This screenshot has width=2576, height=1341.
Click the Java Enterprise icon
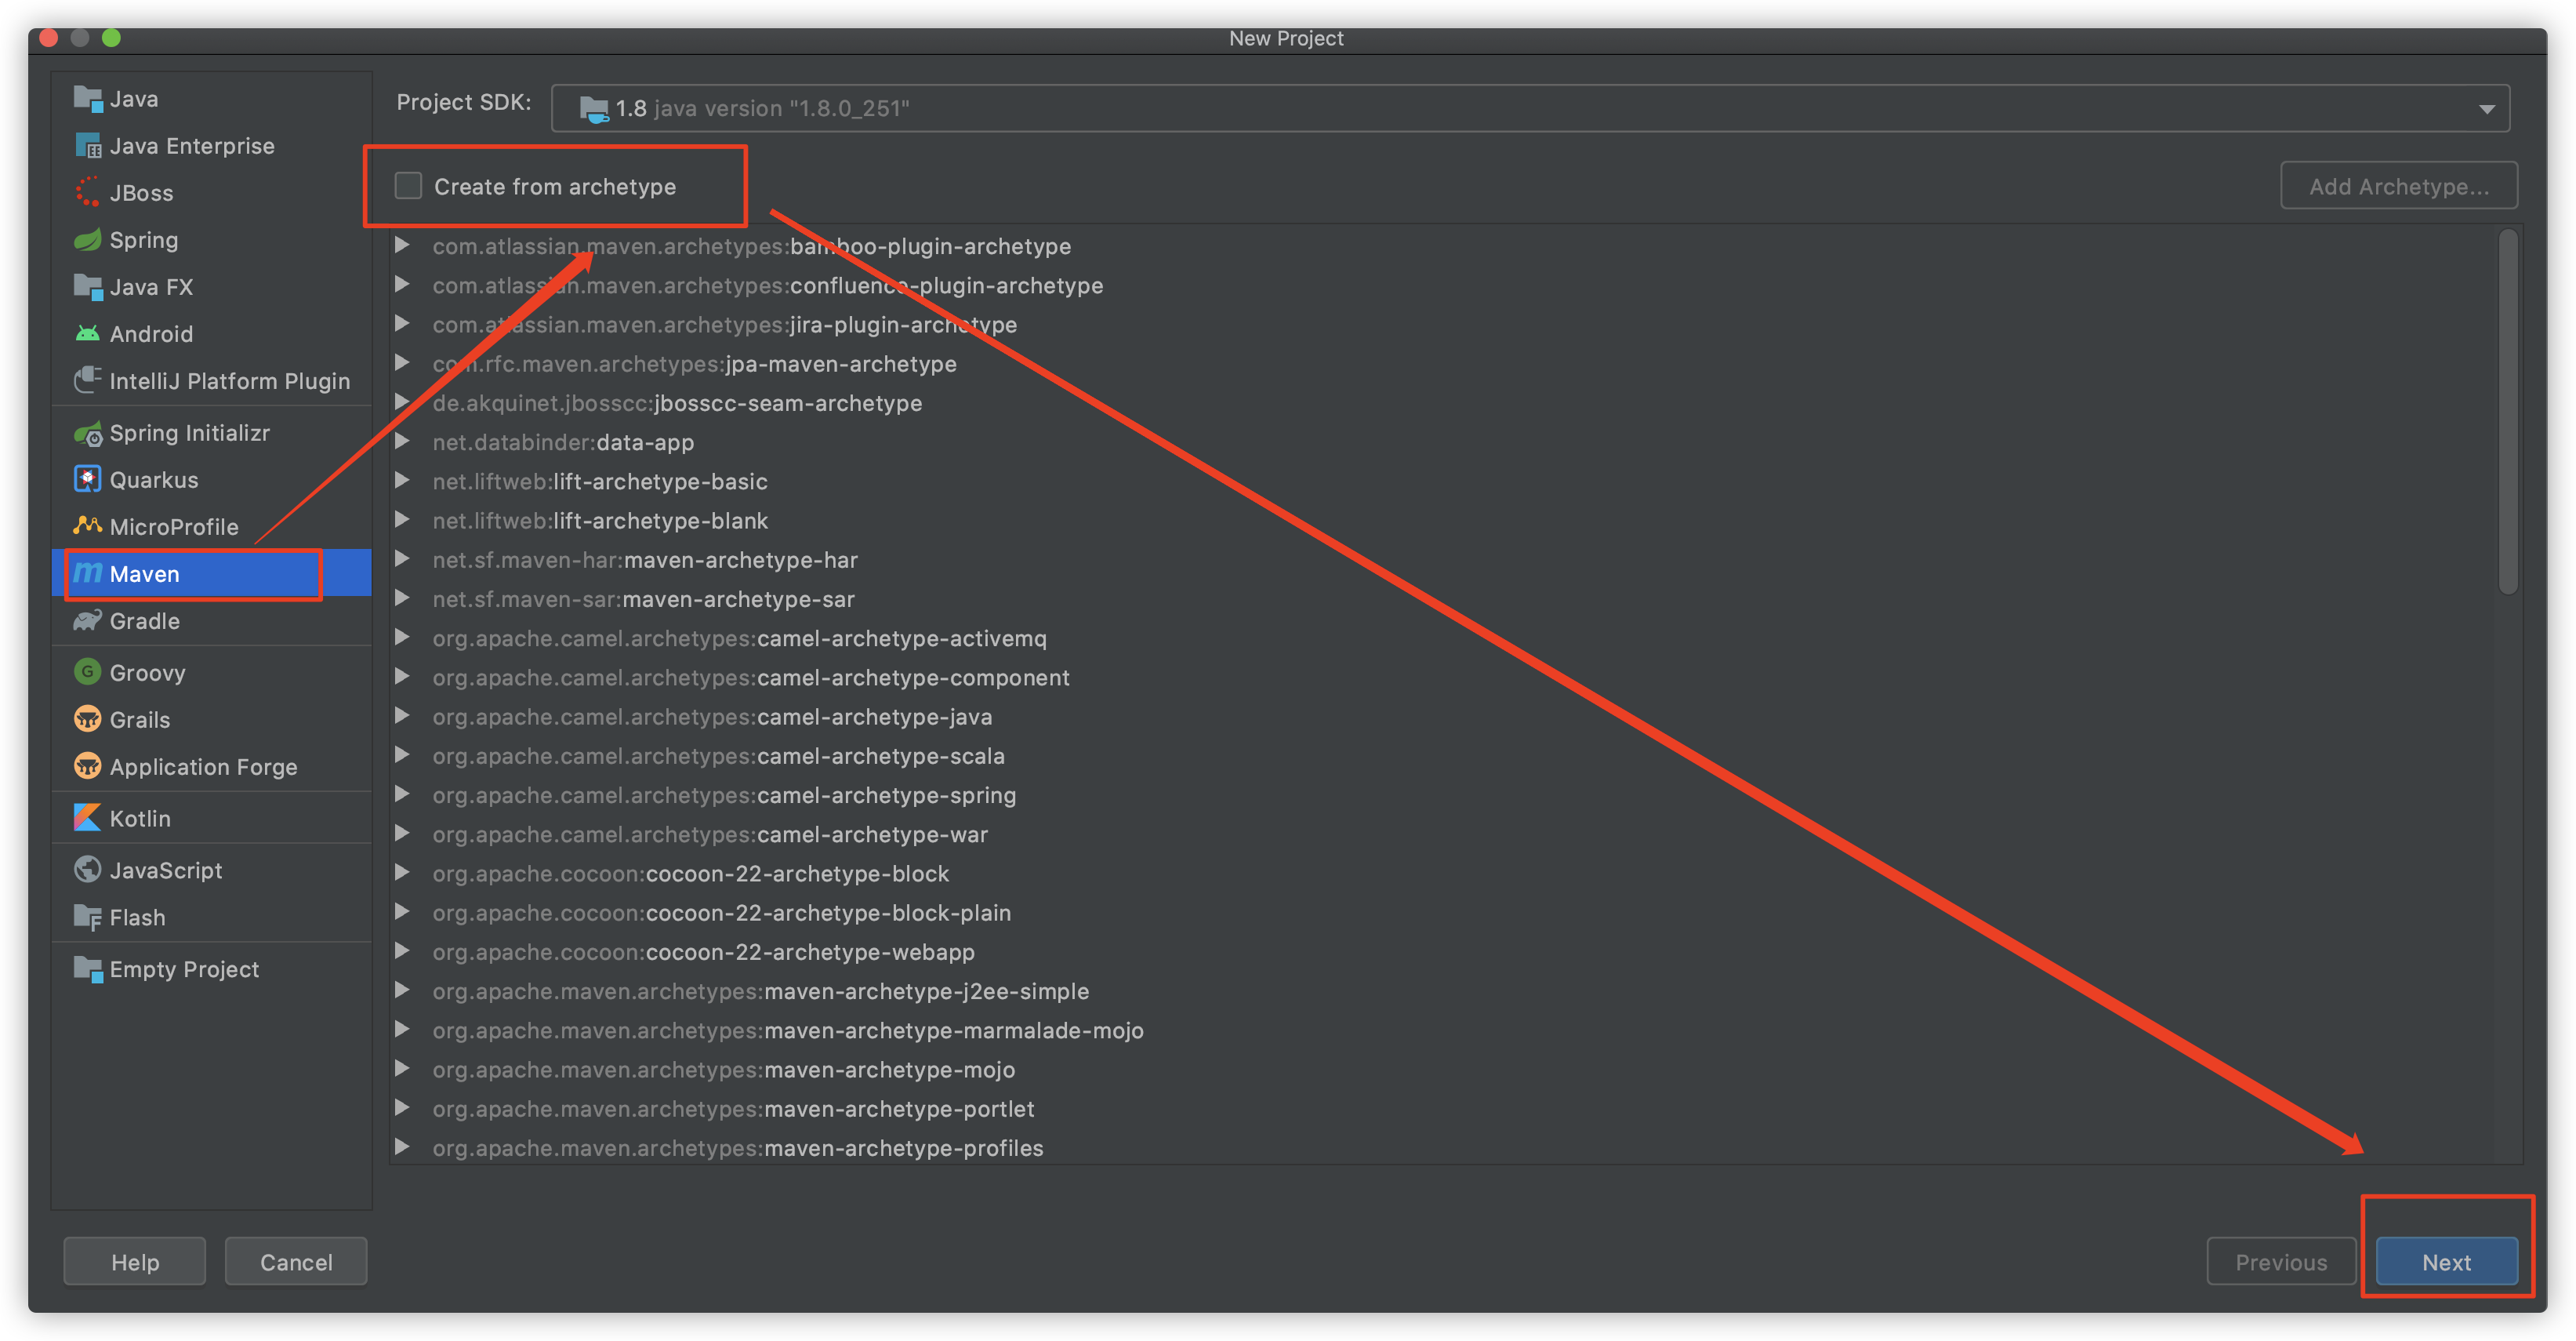pos(88,146)
